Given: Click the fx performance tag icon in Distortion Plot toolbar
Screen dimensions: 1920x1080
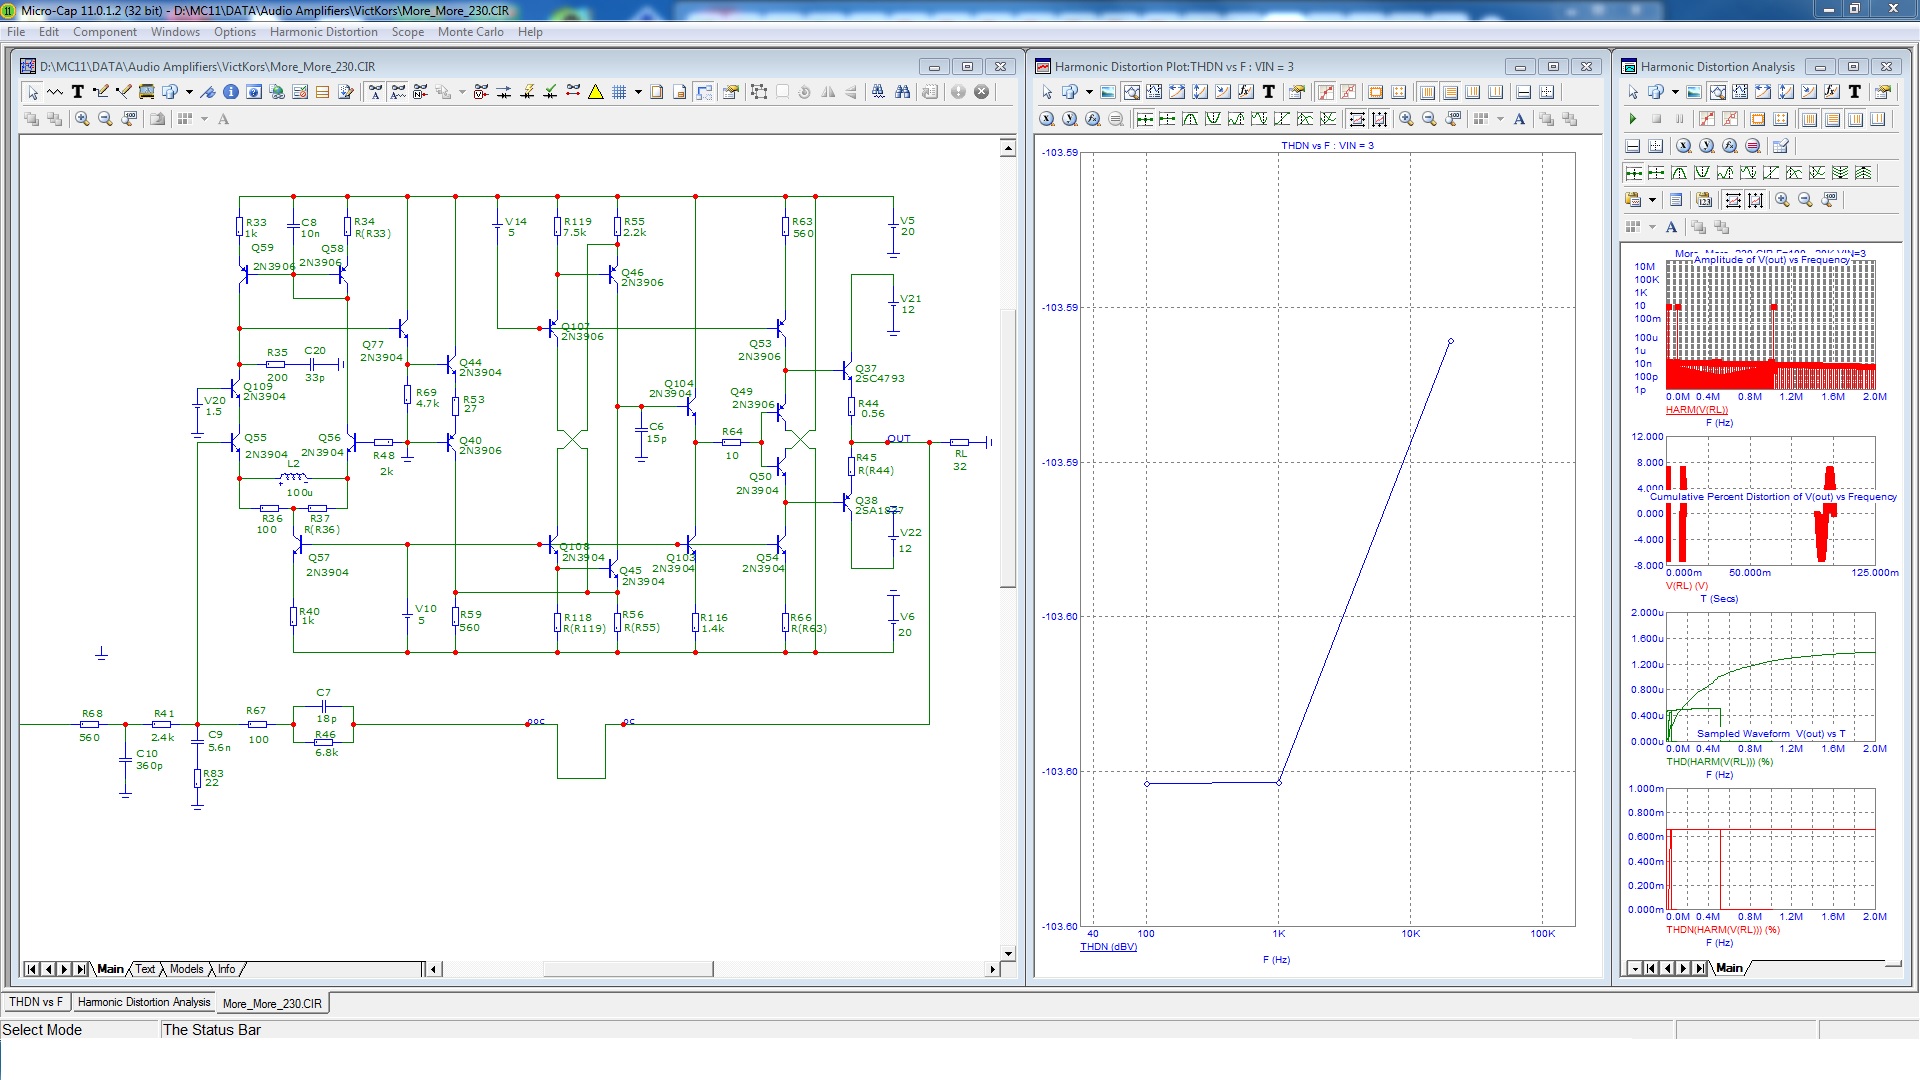Looking at the screenshot, I should (x=1246, y=92).
